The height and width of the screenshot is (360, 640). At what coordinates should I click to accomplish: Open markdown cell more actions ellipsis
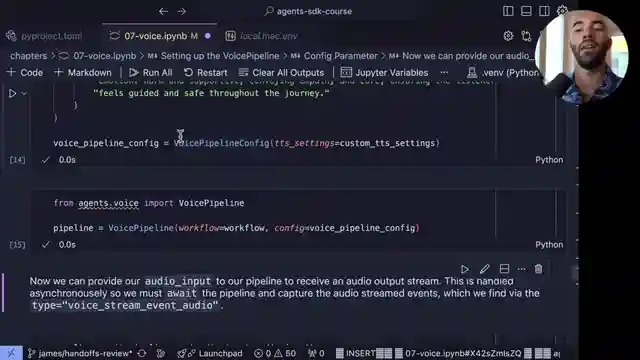[522, 269]
